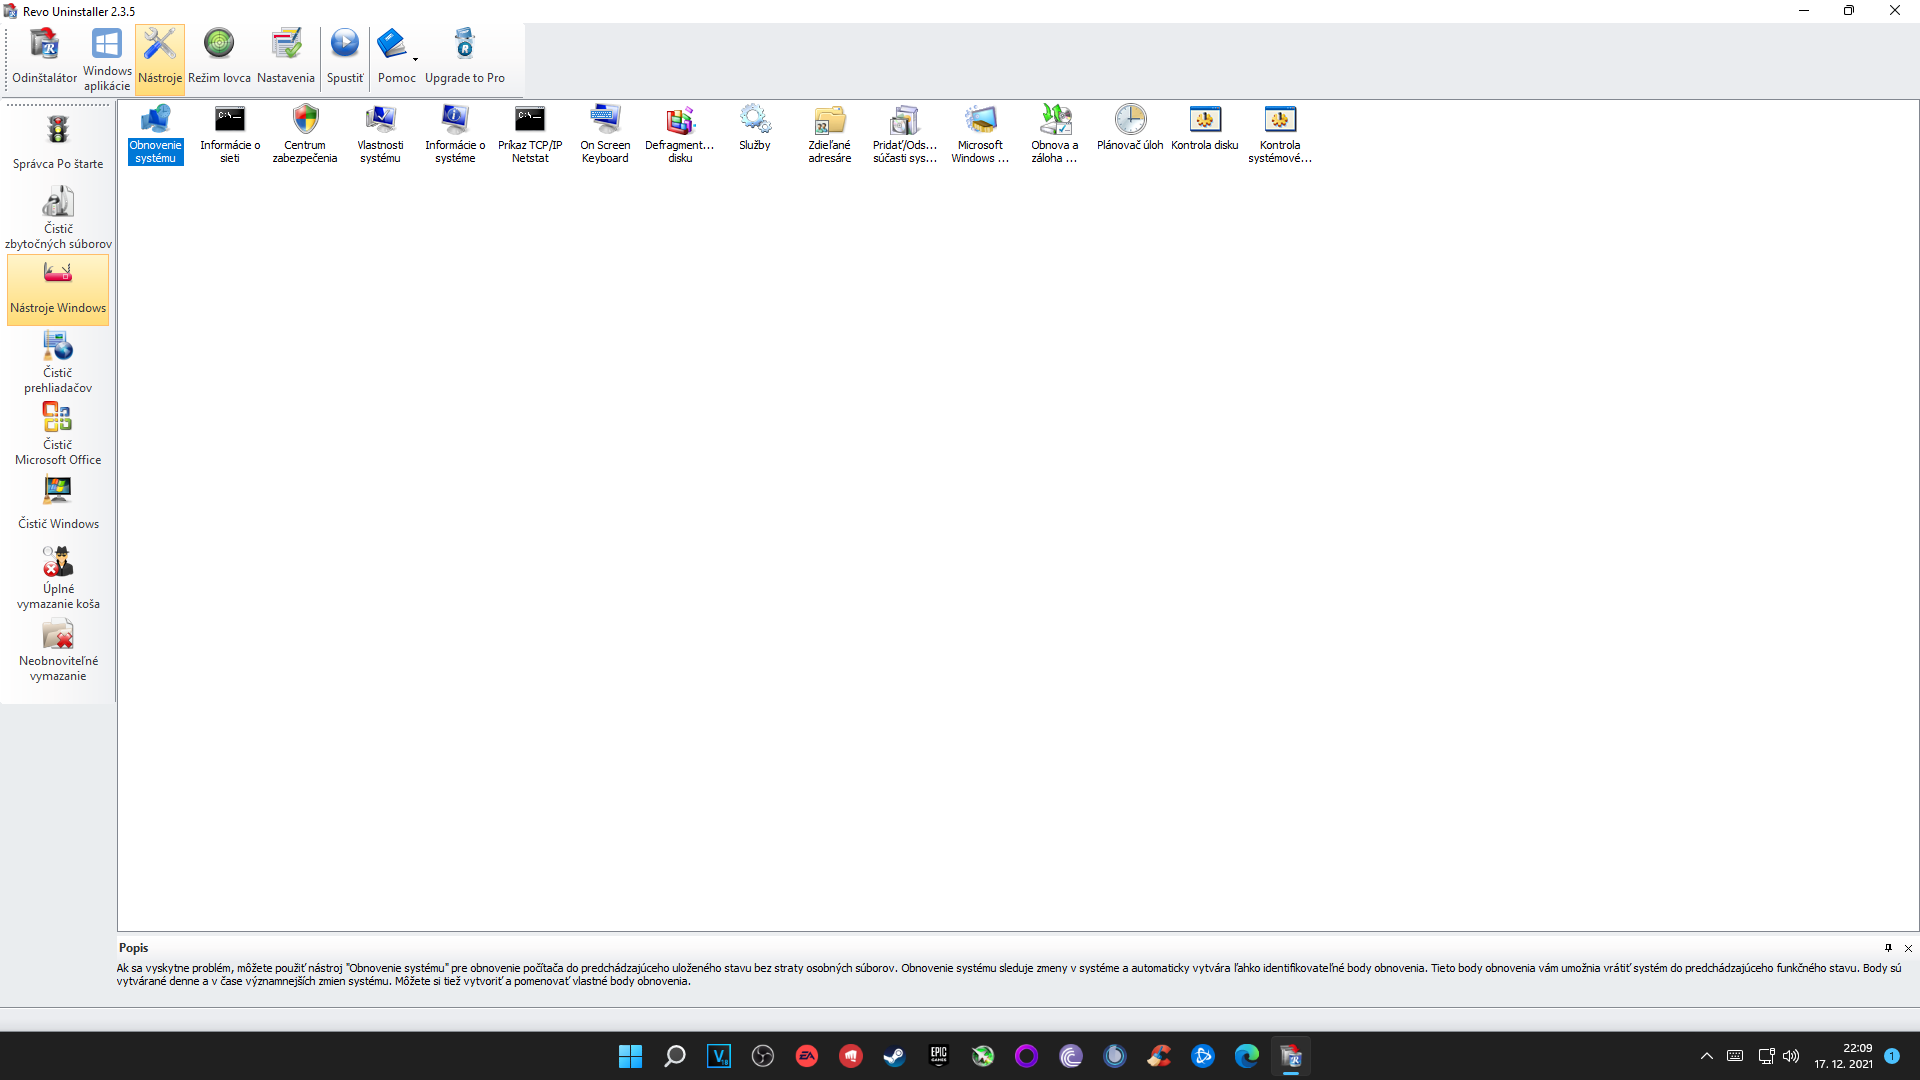Image resolution: width=1920 pixels, height=1080 pixels.
Task: Open the Odinštalátor tool
Action: pyautogui.click(x=44, y=57)
